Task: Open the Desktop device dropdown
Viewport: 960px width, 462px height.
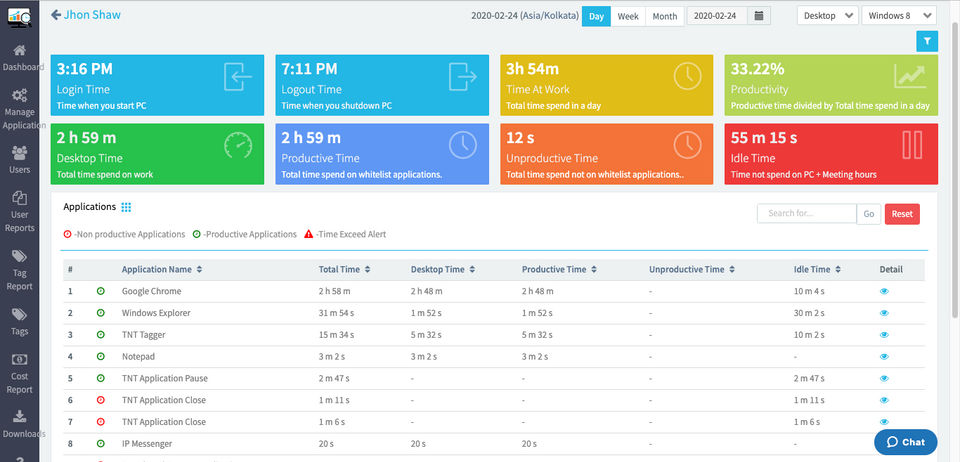Action: tap(828, 16)
